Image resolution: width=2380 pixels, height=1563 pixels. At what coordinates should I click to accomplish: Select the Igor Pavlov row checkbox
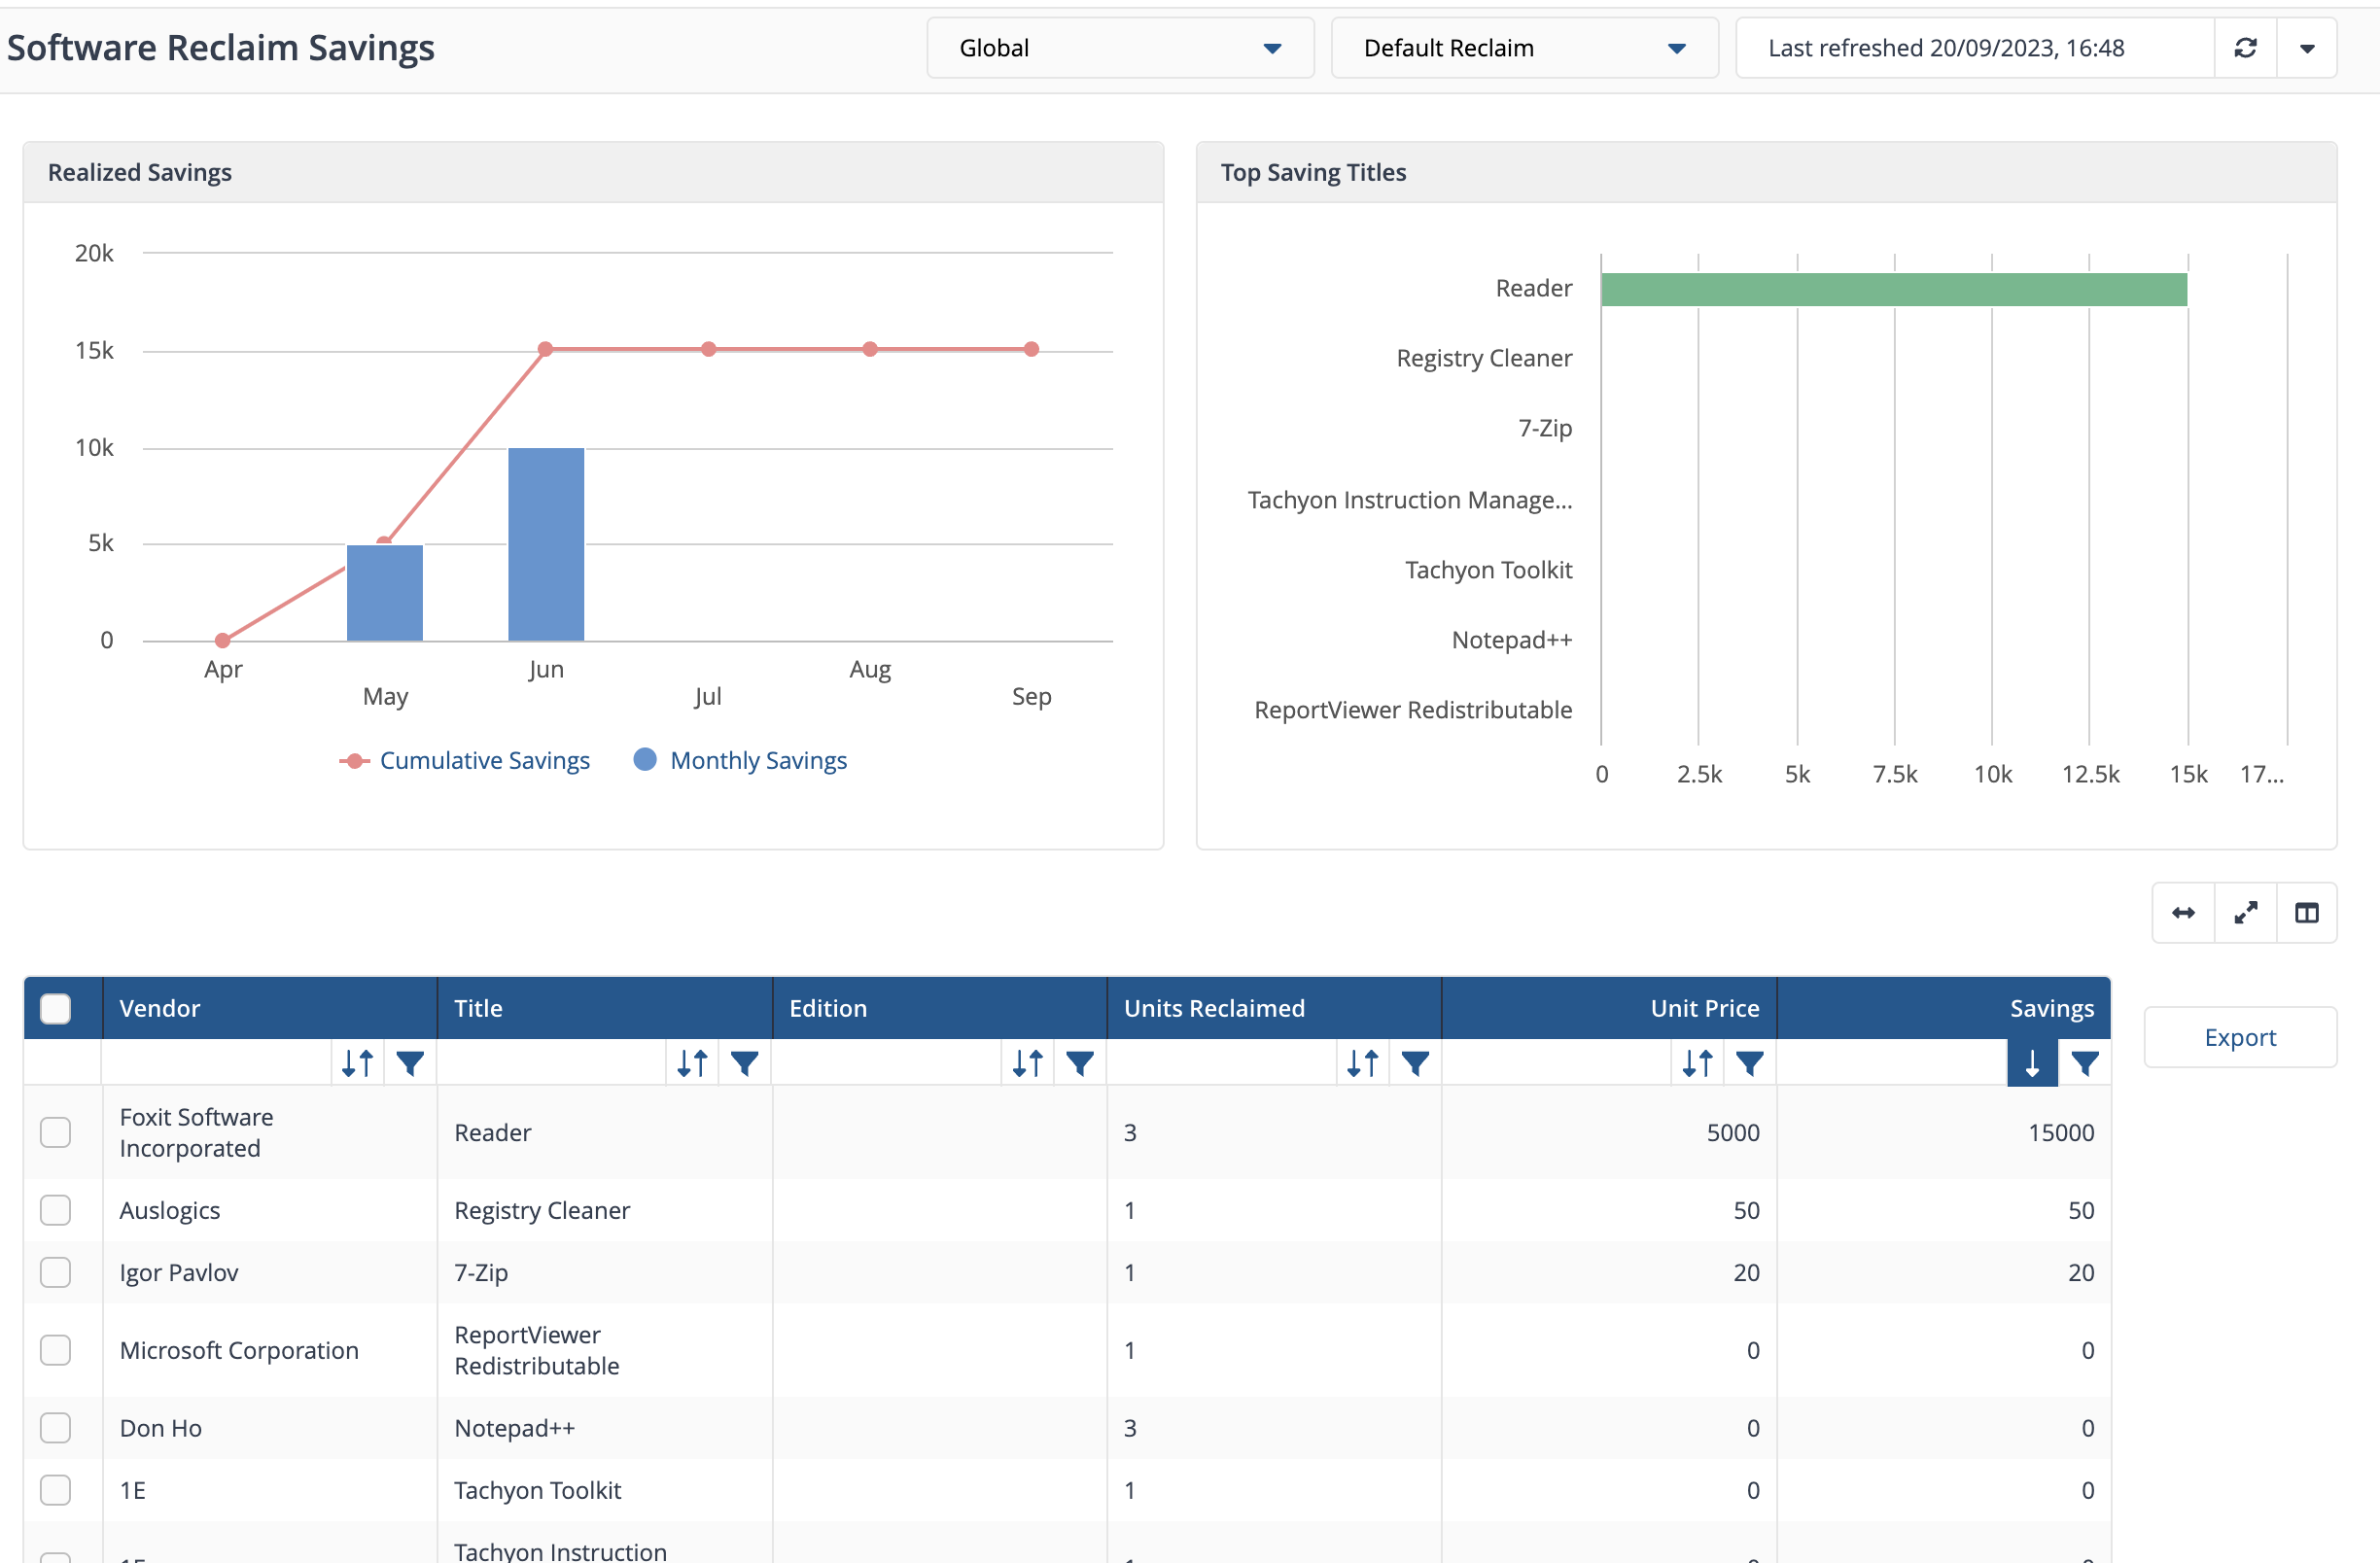pyautogui.click(x=56, y=1272)
